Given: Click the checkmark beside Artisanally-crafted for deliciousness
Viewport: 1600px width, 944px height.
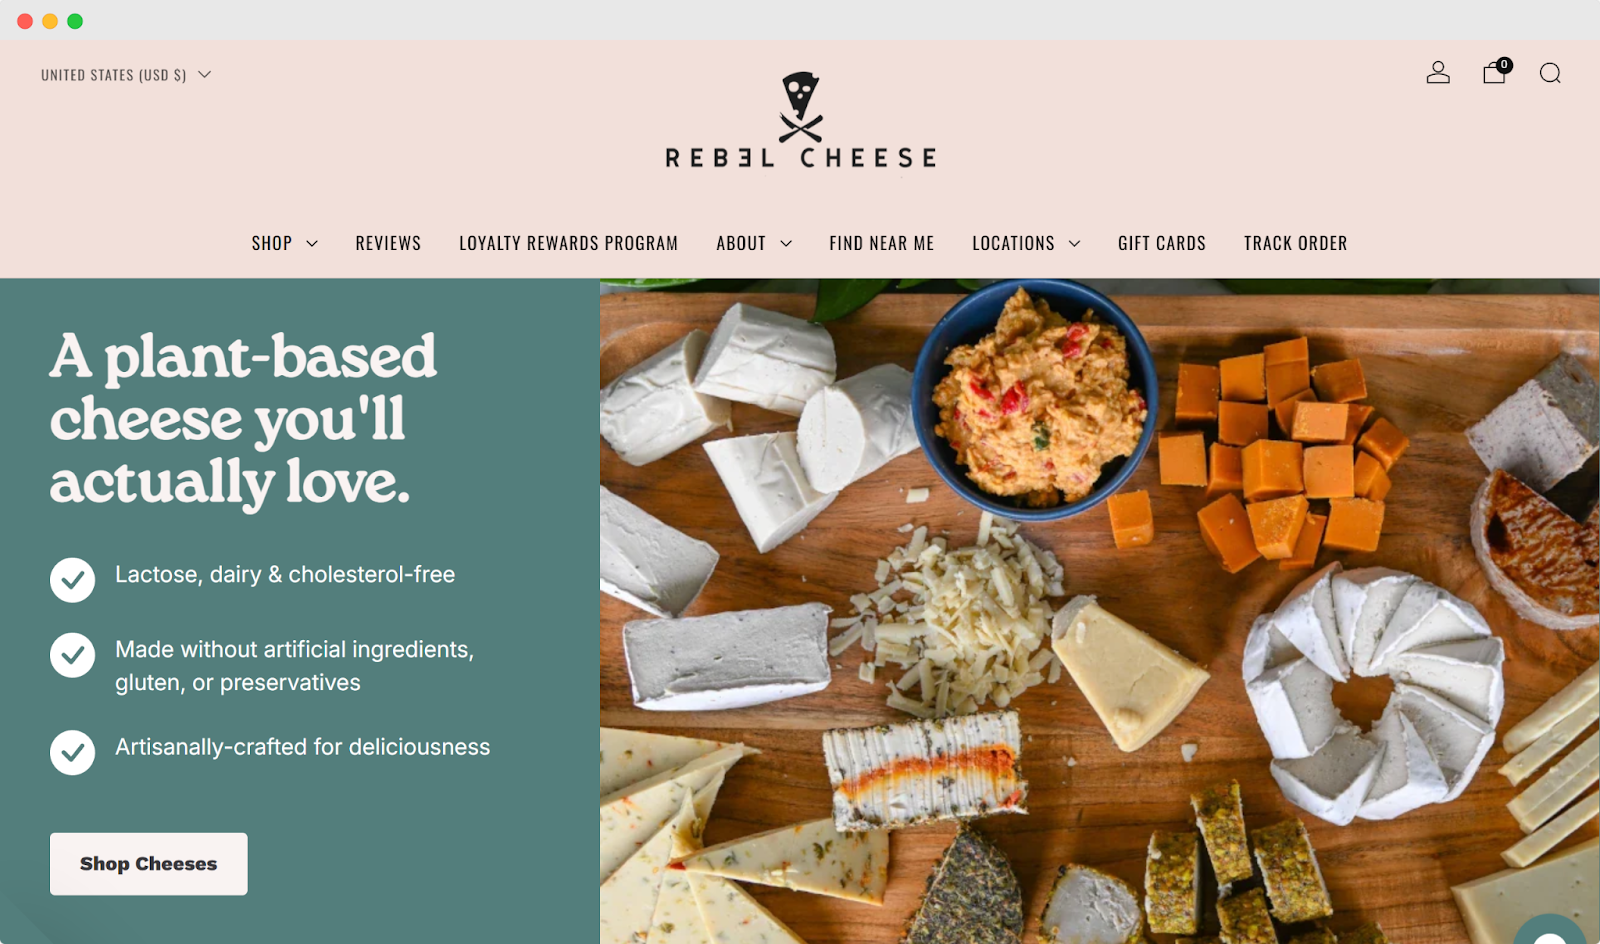Looking at the screenshot, I should (x=73, y=752).
